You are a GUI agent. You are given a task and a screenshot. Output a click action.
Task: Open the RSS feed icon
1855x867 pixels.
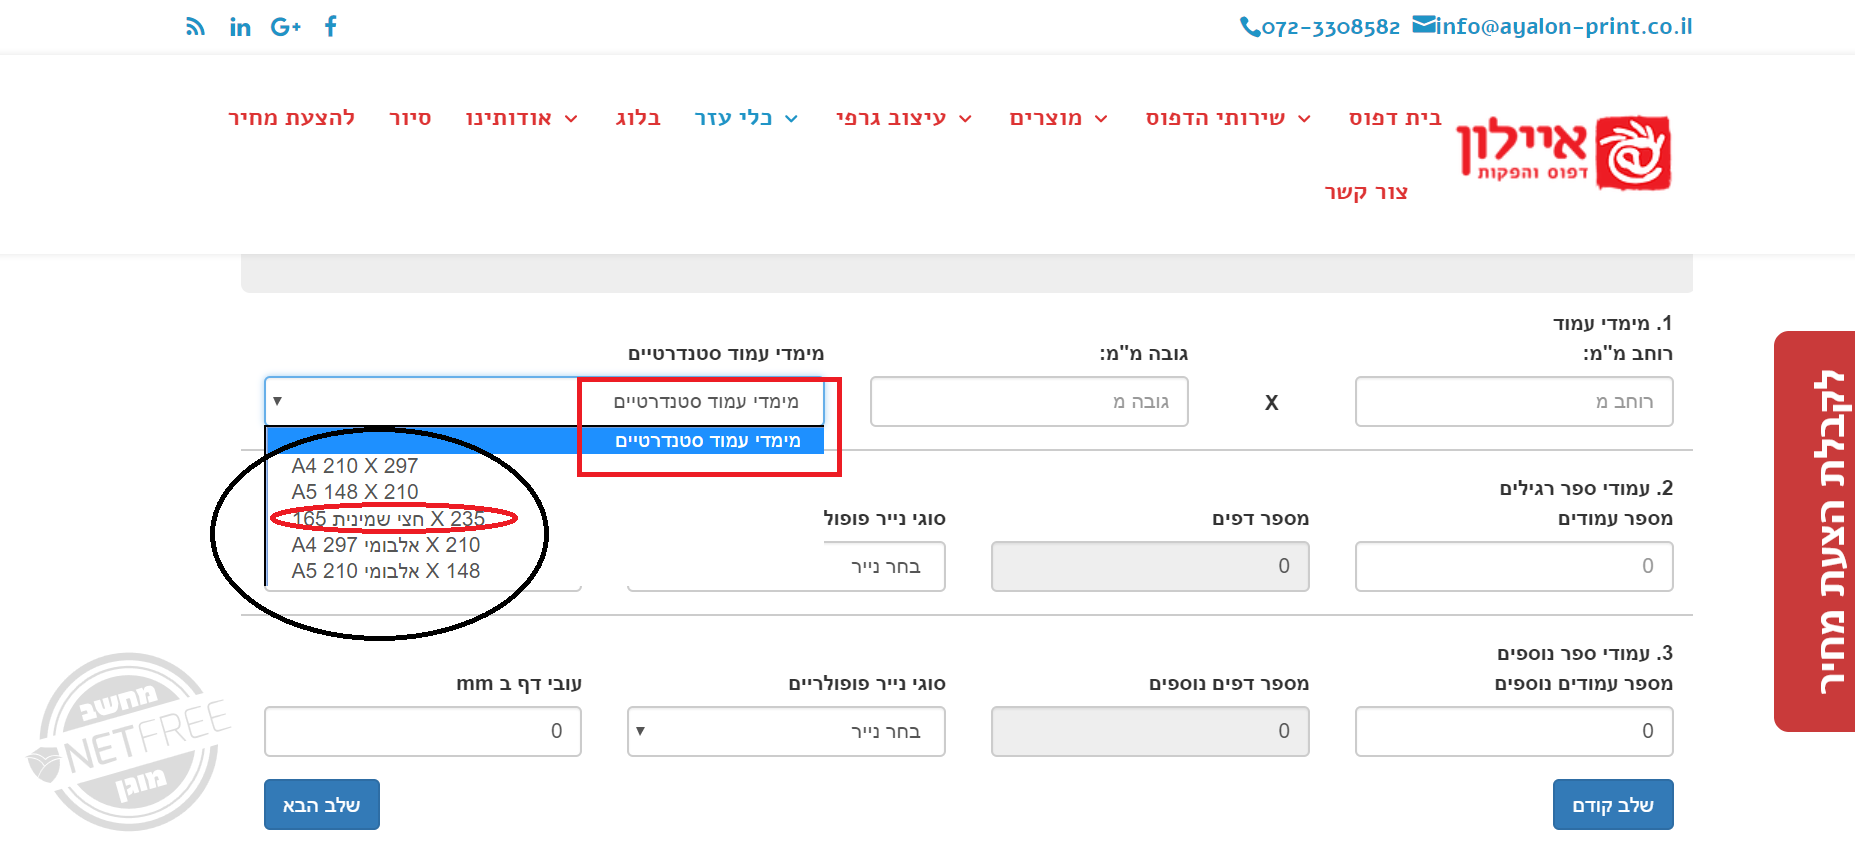(x=195, y=27)
